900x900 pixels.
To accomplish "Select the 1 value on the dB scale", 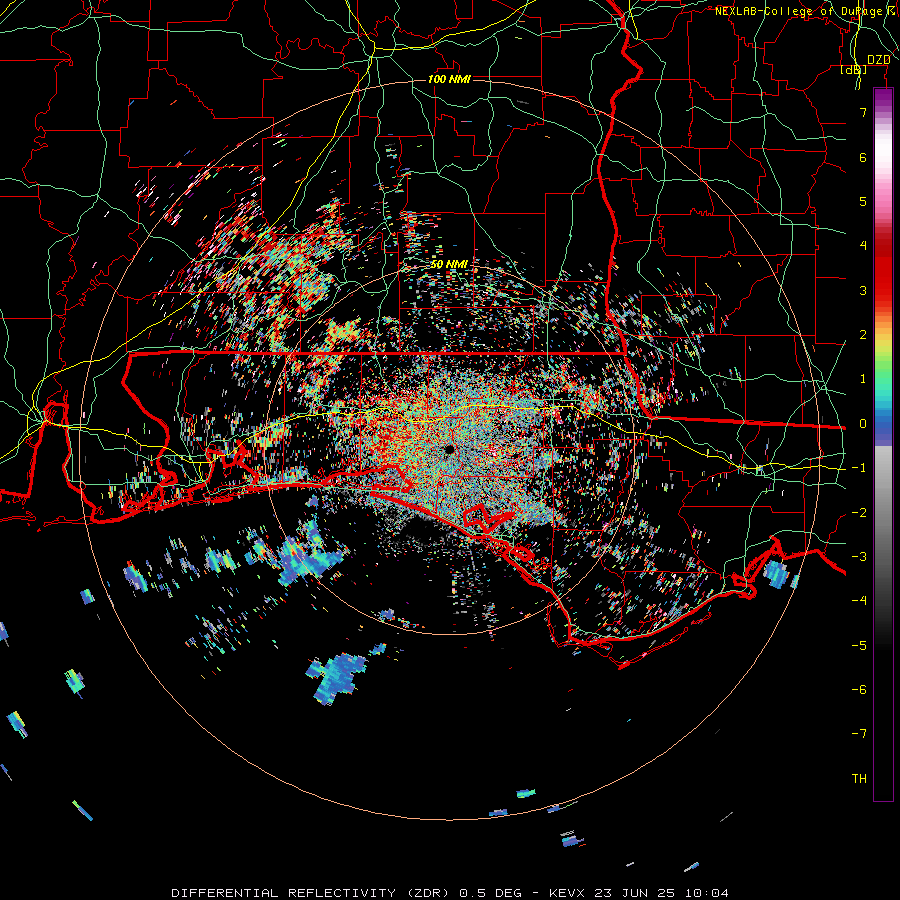I will coord(863,379).
